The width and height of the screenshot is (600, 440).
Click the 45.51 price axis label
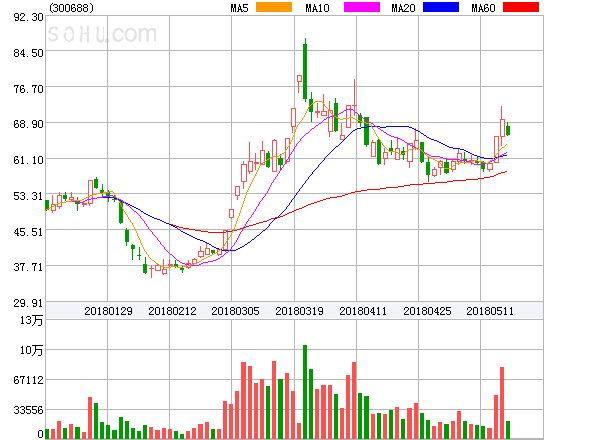click(x=28, y=232)
